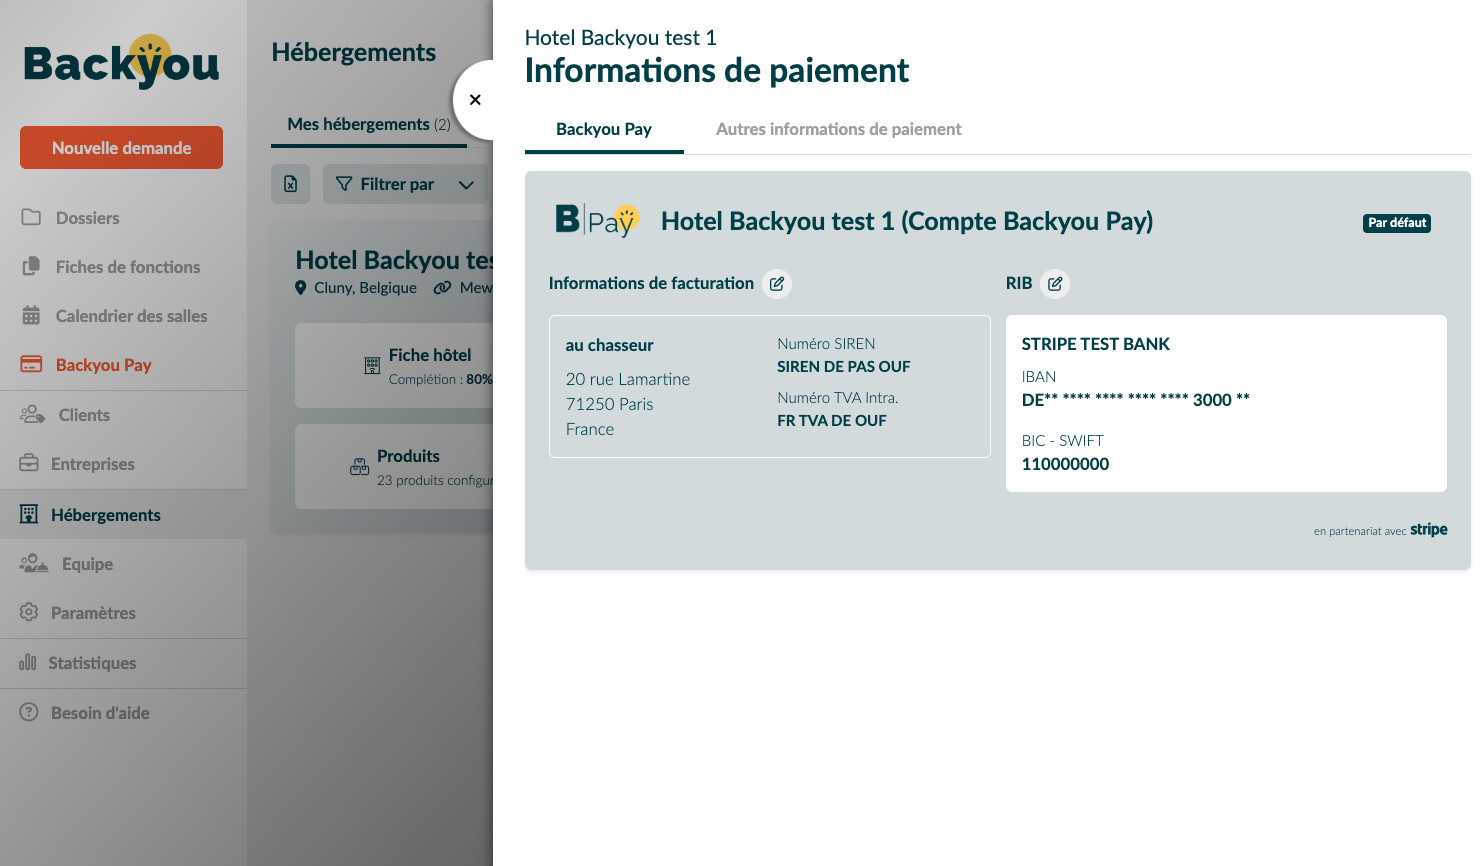This screenshot has width=1480, height=866.
Task: Expand Filtrer par chevron arrow
Action: click(466, 185)
